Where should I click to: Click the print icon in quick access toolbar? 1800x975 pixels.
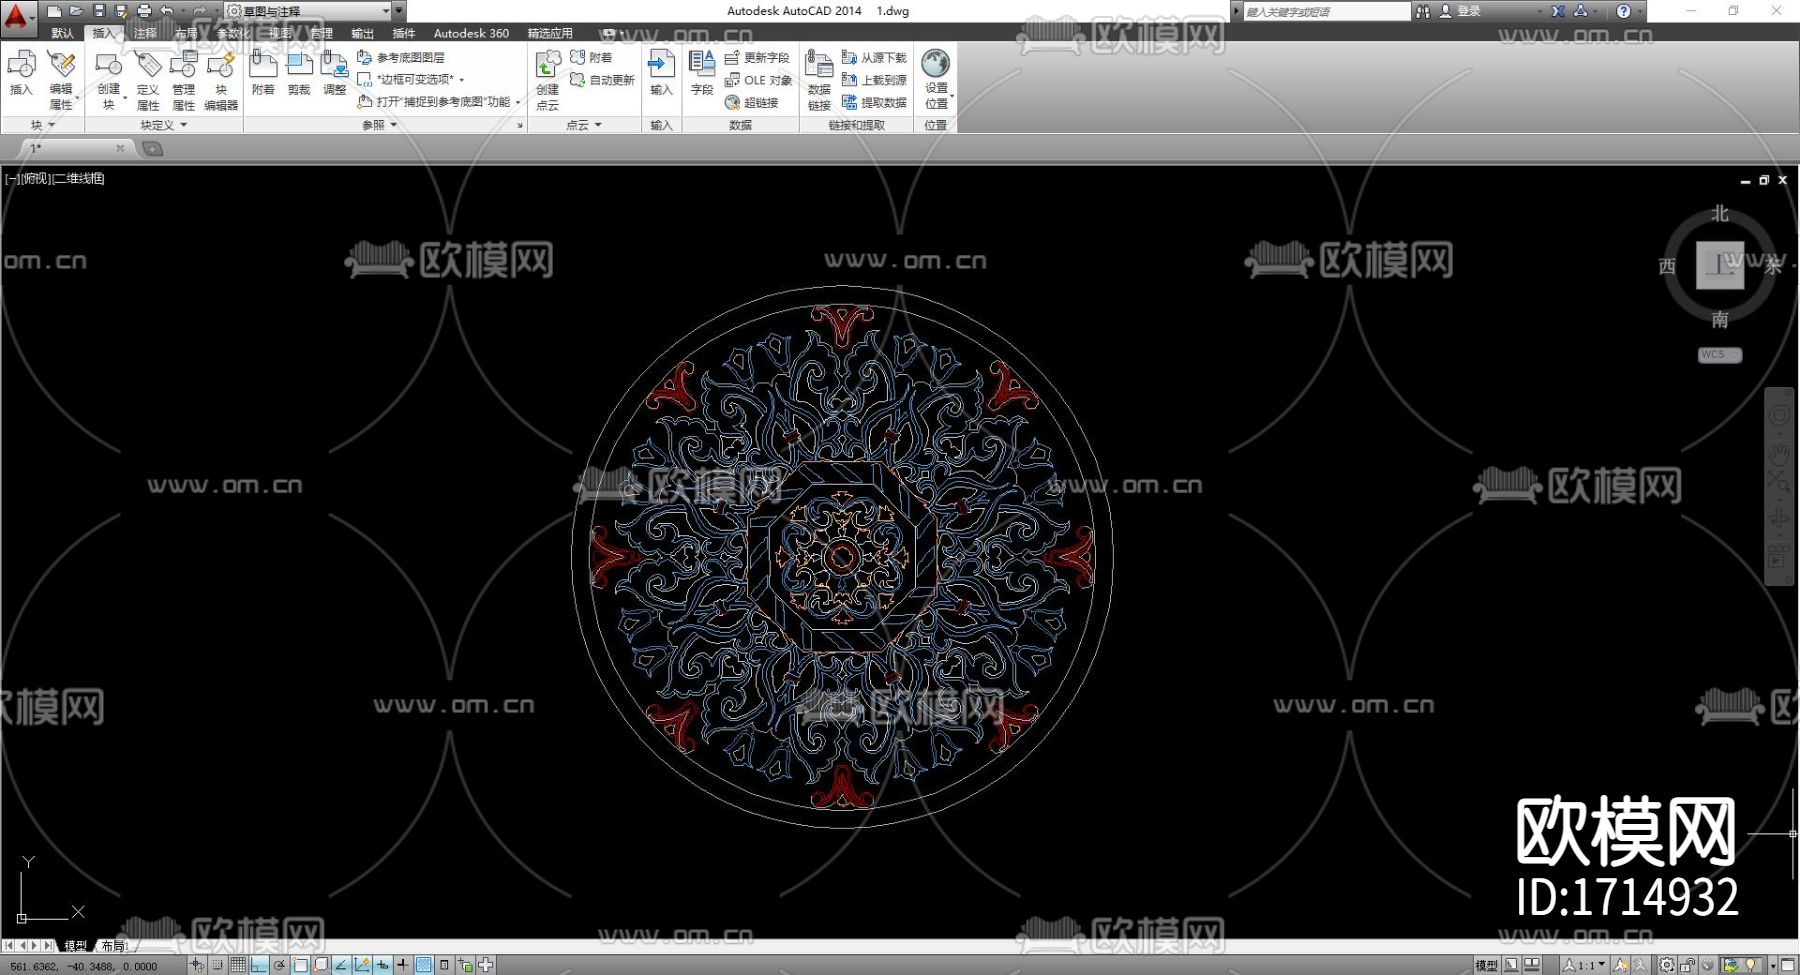click(144, 11)
